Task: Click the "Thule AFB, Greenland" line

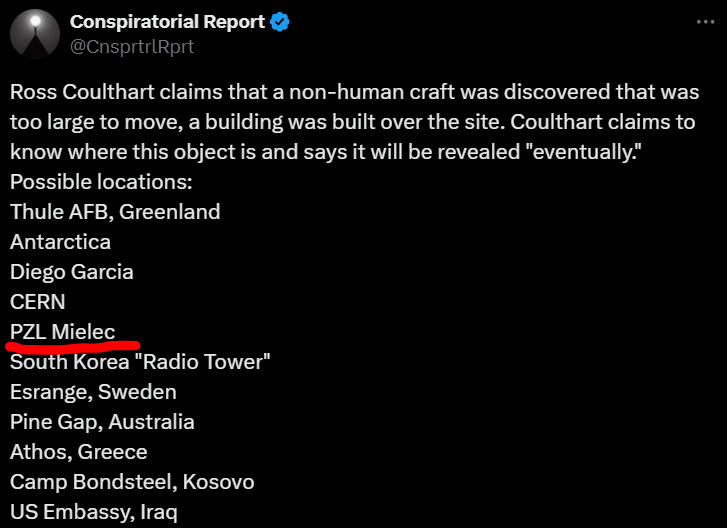Action: tap(115, 212)
